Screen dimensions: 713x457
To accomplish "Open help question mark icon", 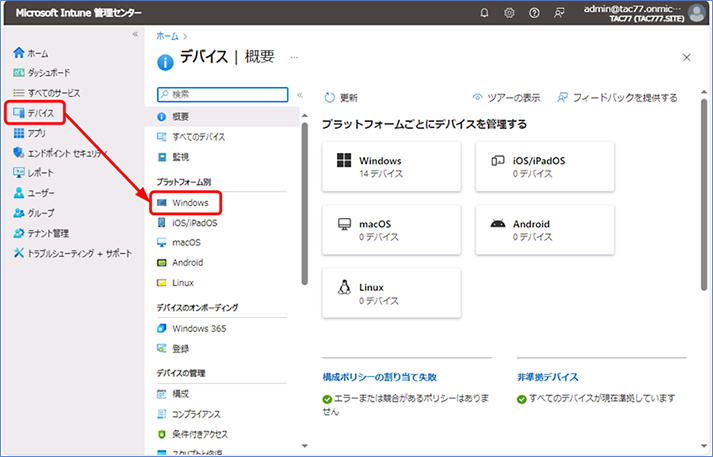I will pos(534,13).
